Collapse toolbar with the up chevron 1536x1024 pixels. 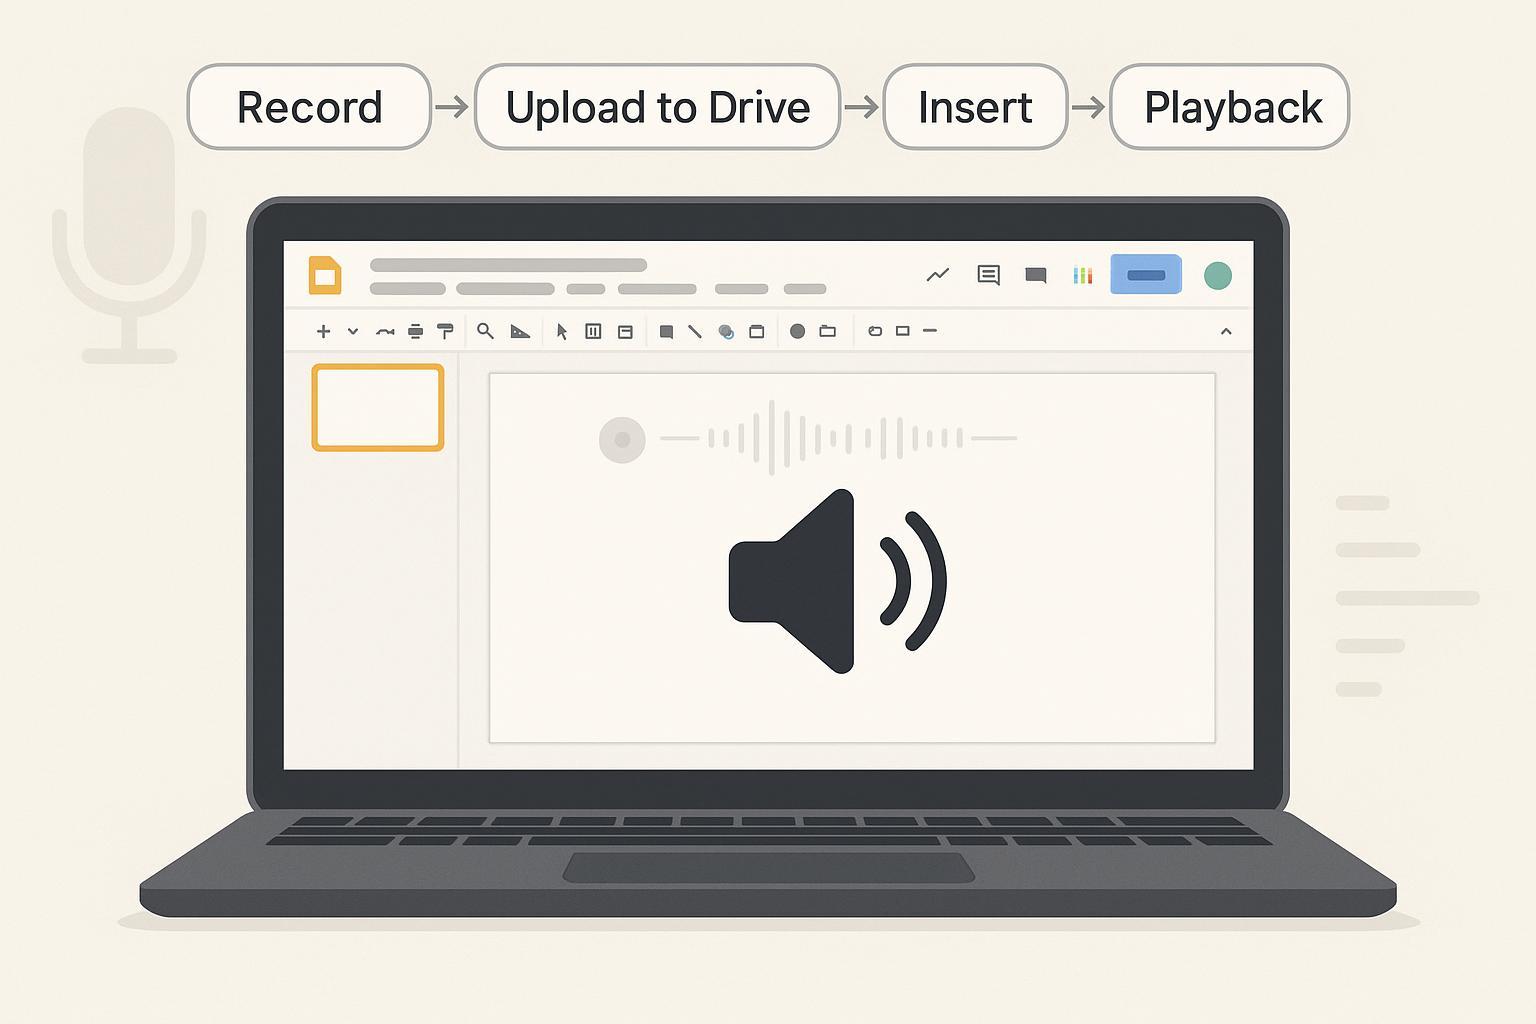point(1226,332)
